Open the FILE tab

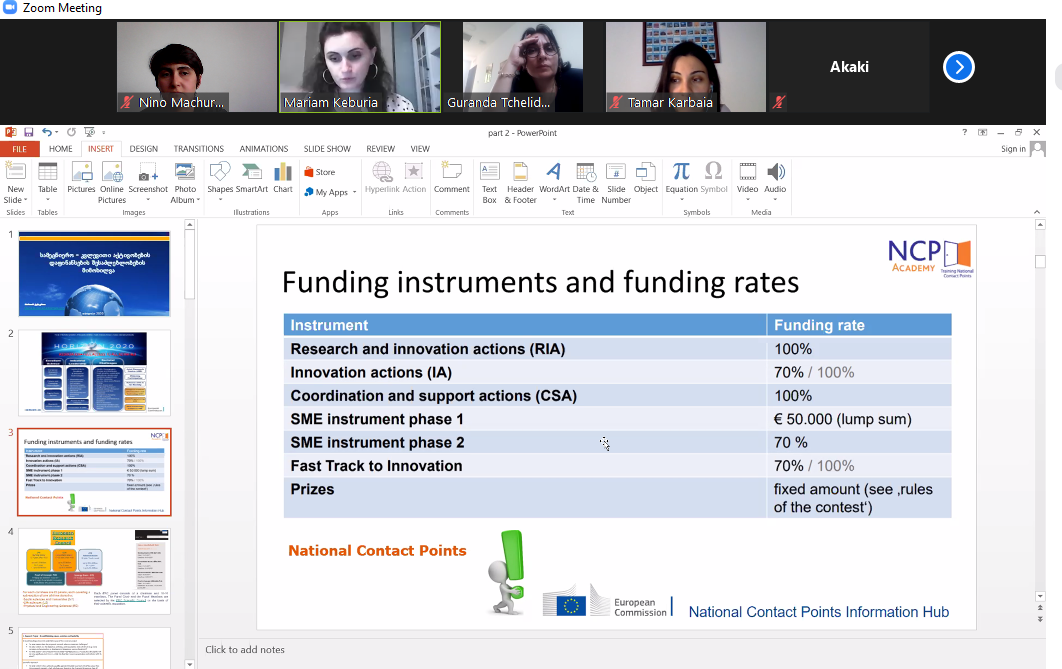coord(20,149)
